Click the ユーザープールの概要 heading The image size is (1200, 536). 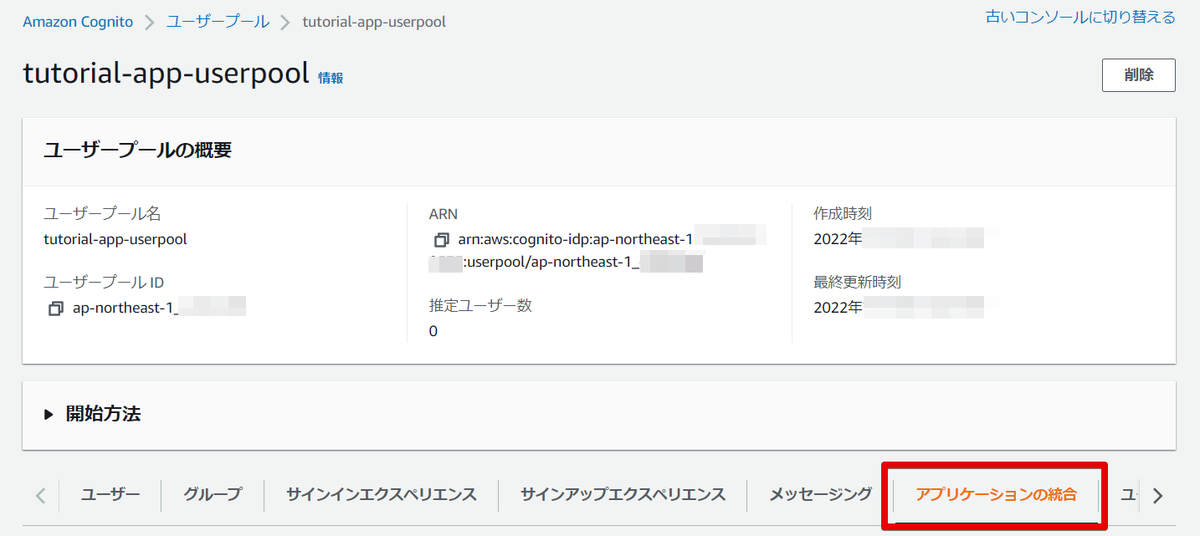pyautogui.click(x=138, y=151)
